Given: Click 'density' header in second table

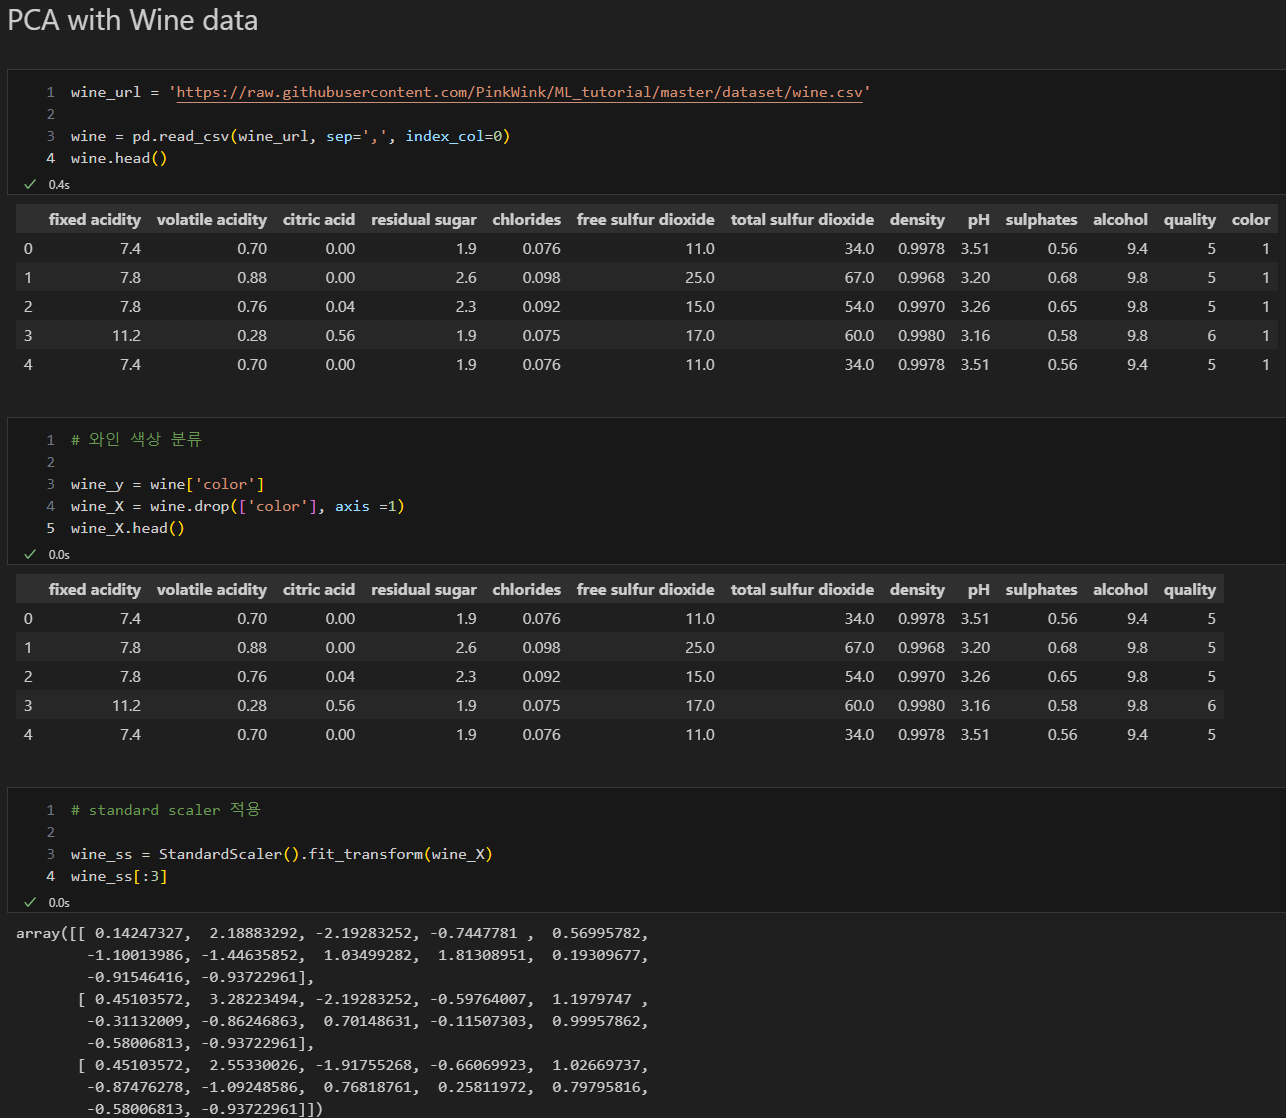Looking at the screenshot, I should click(x=917, y=590).
